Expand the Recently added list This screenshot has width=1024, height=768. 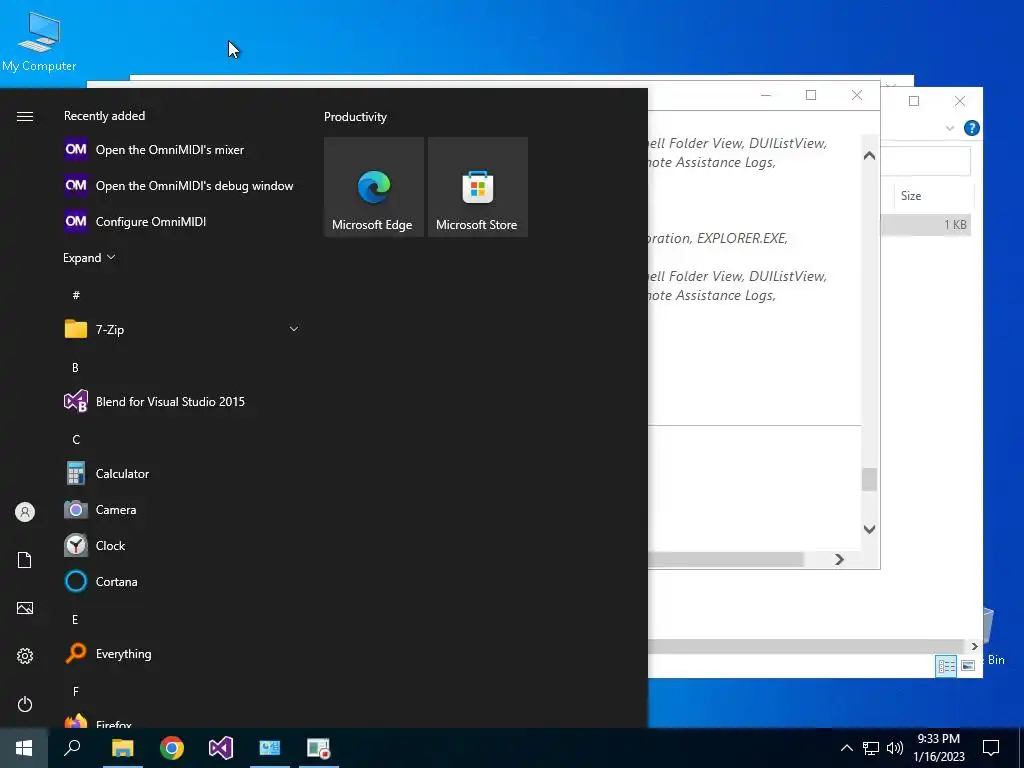(89, 257)
